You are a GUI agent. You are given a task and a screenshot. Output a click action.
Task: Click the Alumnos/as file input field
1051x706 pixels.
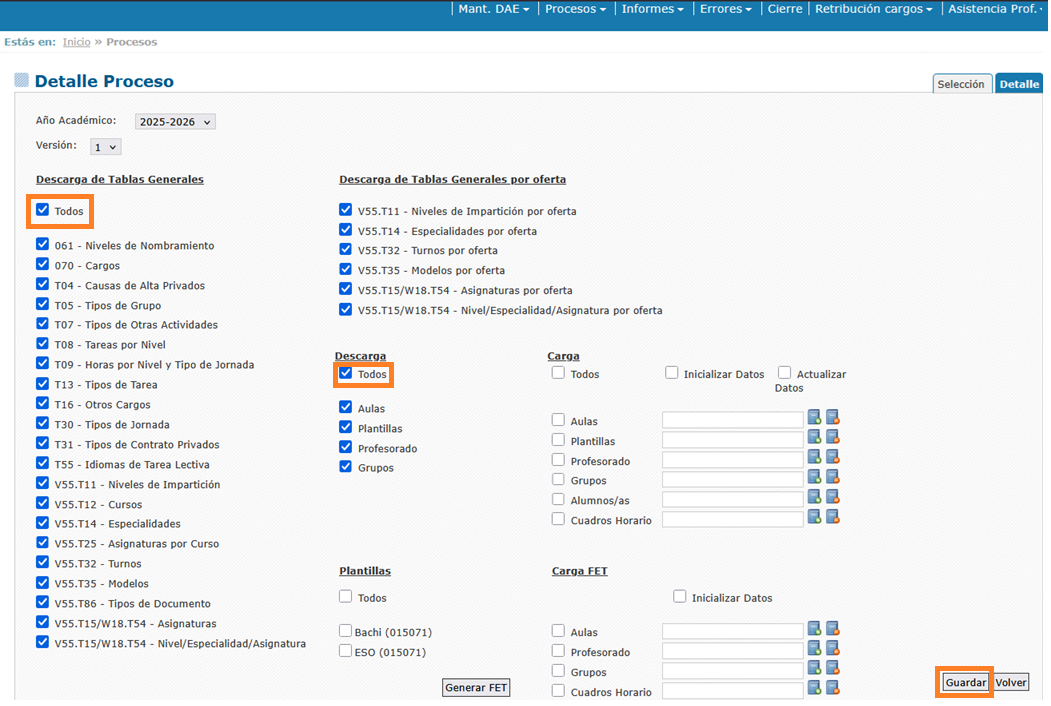(x=733, y=499)
